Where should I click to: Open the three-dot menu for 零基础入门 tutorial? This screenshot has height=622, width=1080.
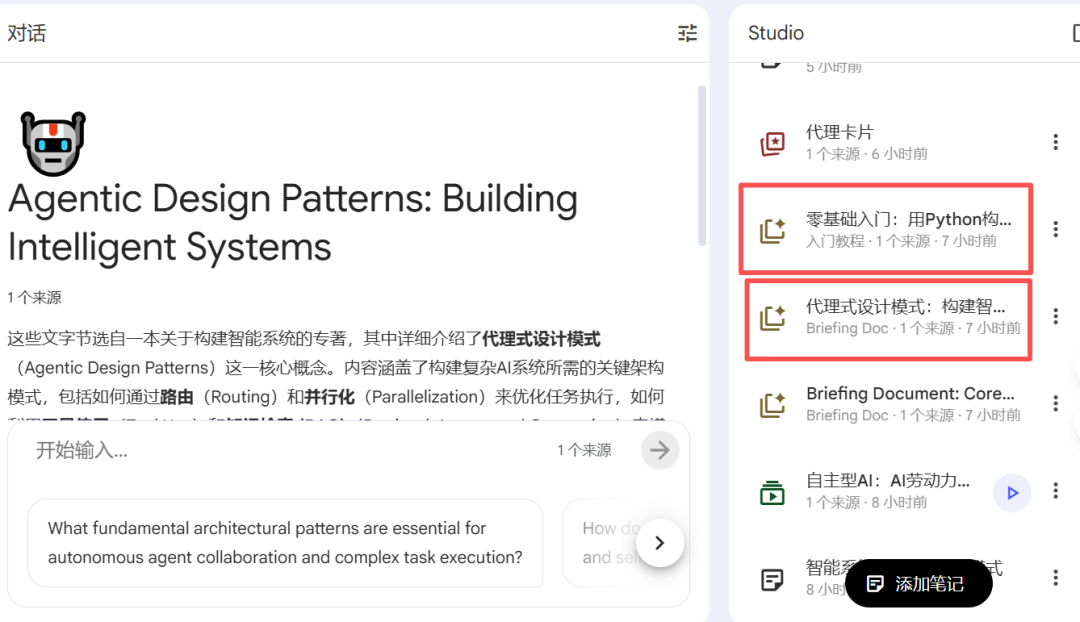coord(1055,229)
